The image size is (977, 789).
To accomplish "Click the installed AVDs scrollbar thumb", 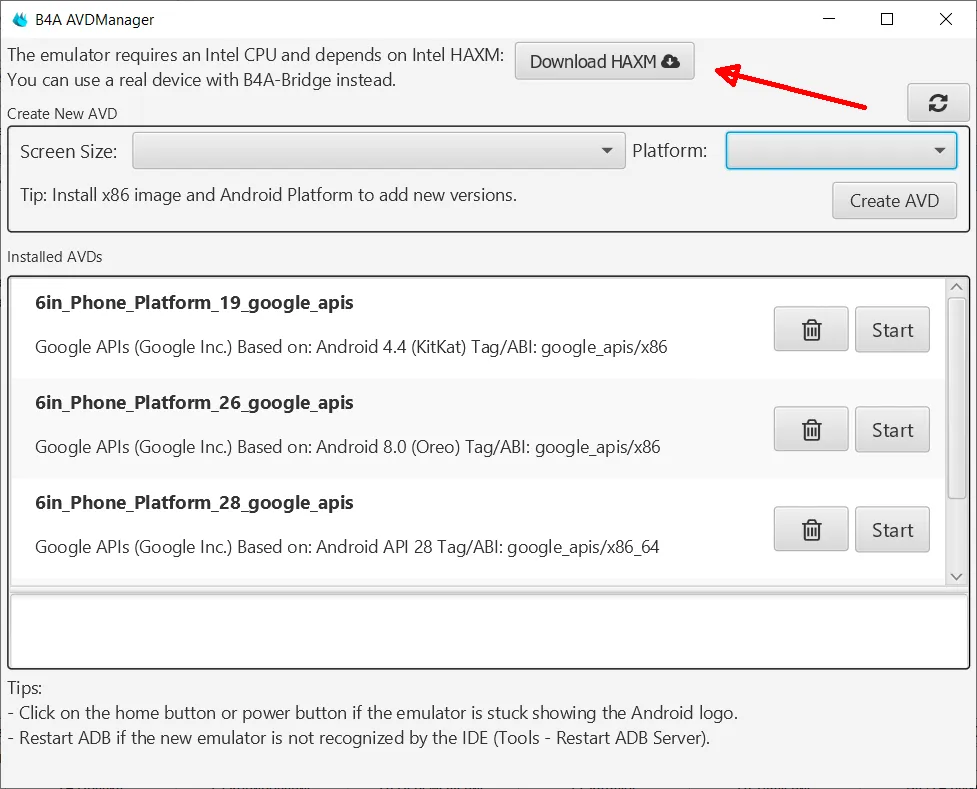I will tap(956, 398).
